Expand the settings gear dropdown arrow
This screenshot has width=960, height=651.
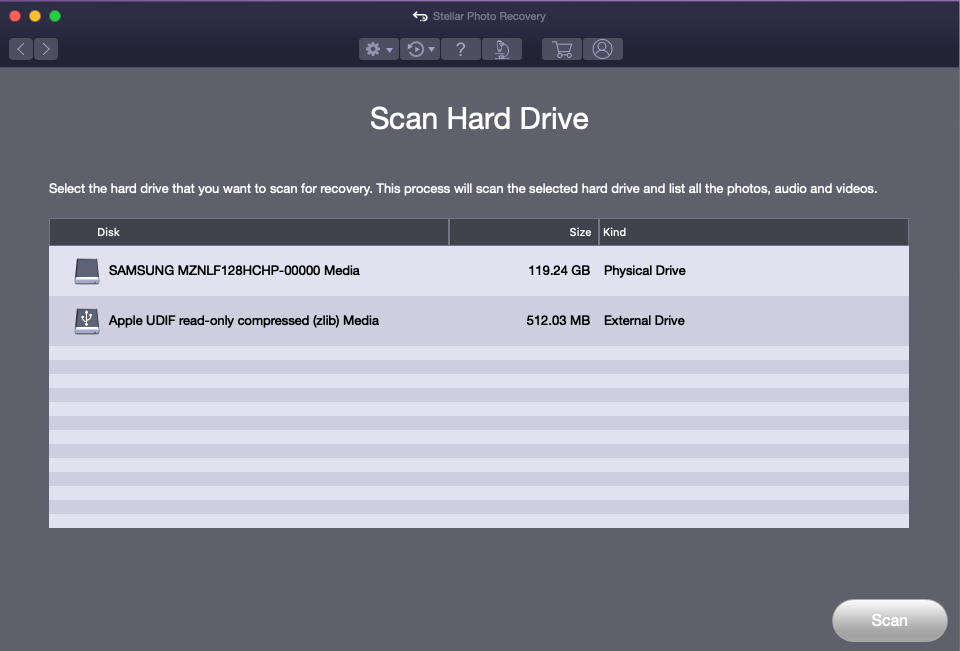click(389, 50)
